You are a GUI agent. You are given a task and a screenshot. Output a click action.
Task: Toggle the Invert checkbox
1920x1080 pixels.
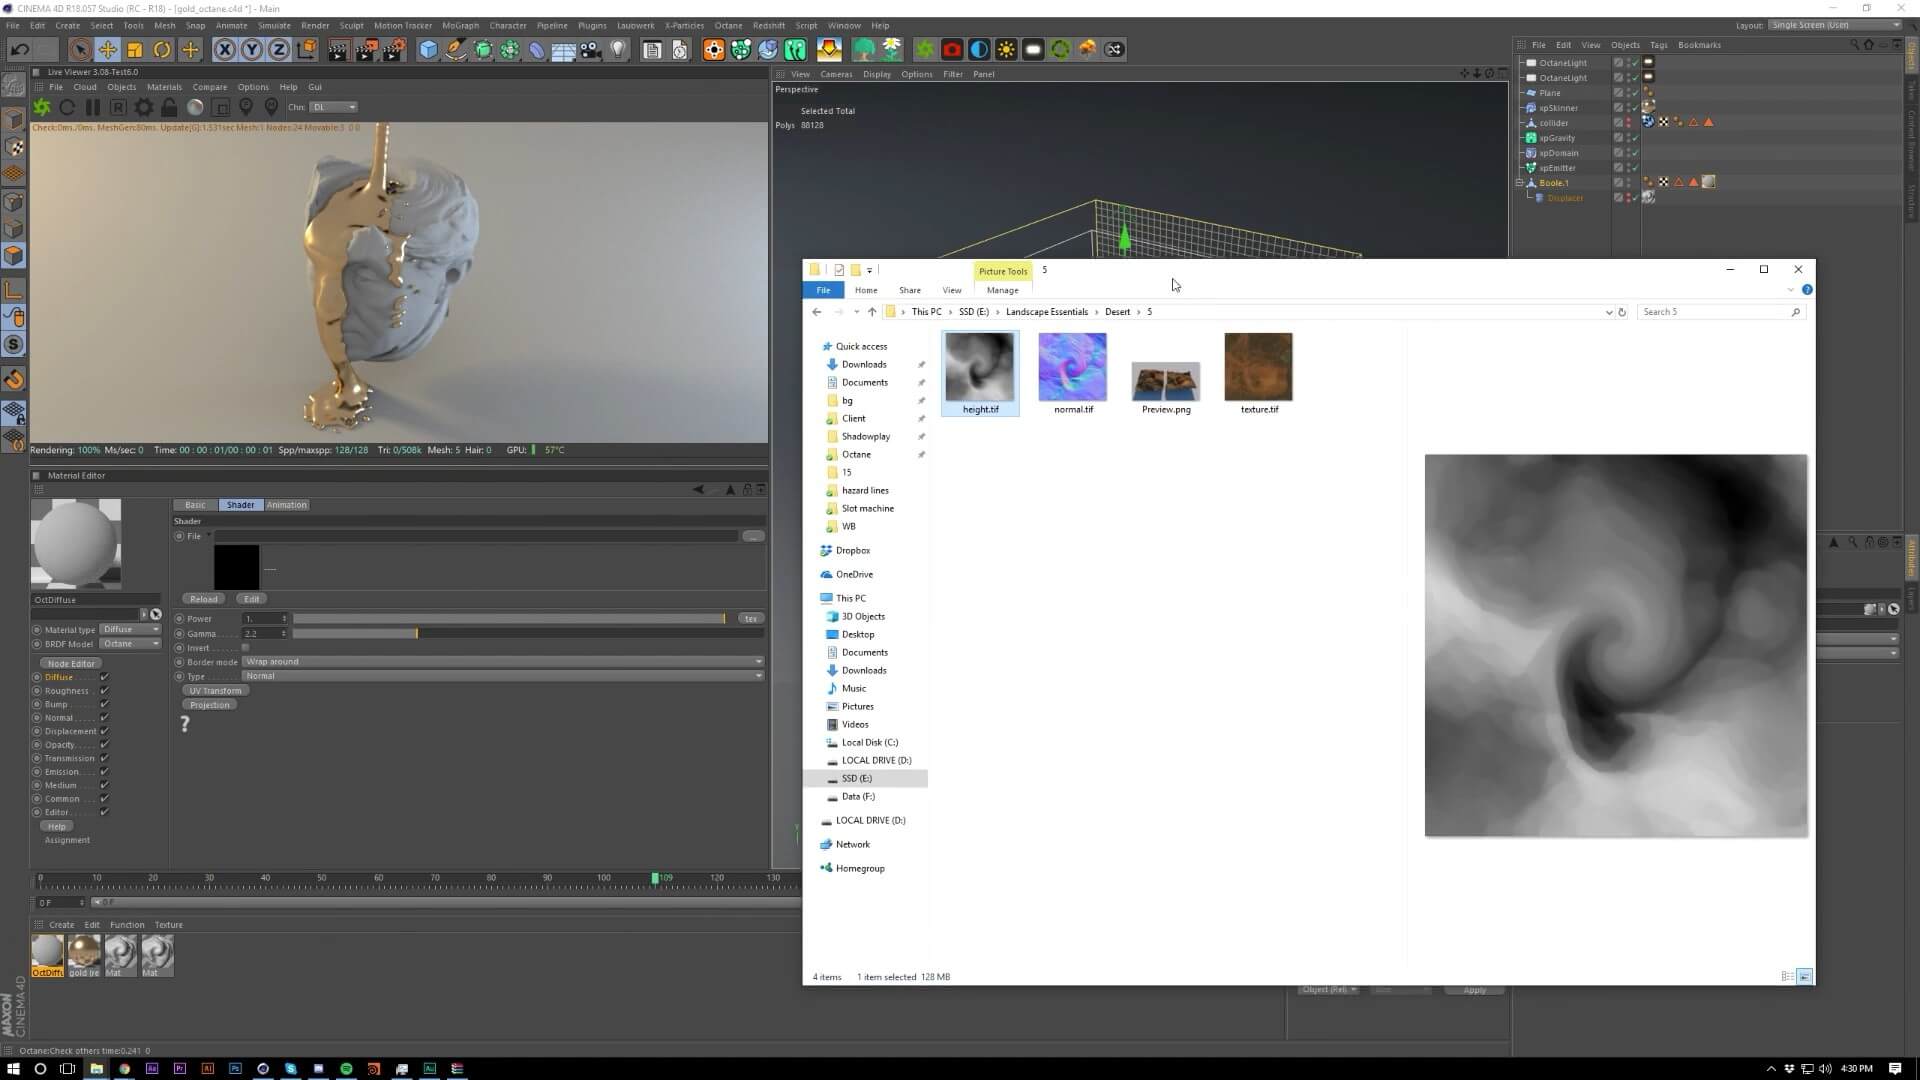coord(246,648)
